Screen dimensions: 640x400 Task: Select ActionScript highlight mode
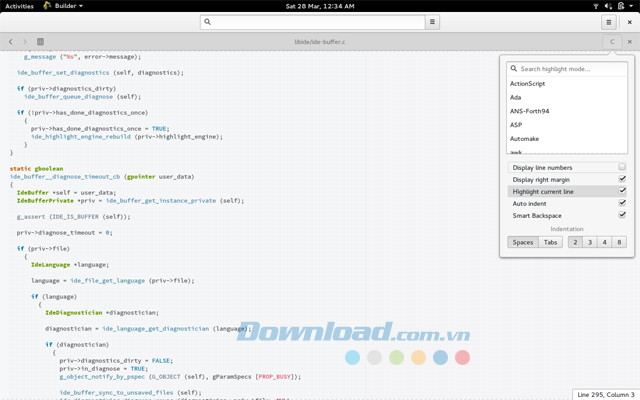coord(528,84)
